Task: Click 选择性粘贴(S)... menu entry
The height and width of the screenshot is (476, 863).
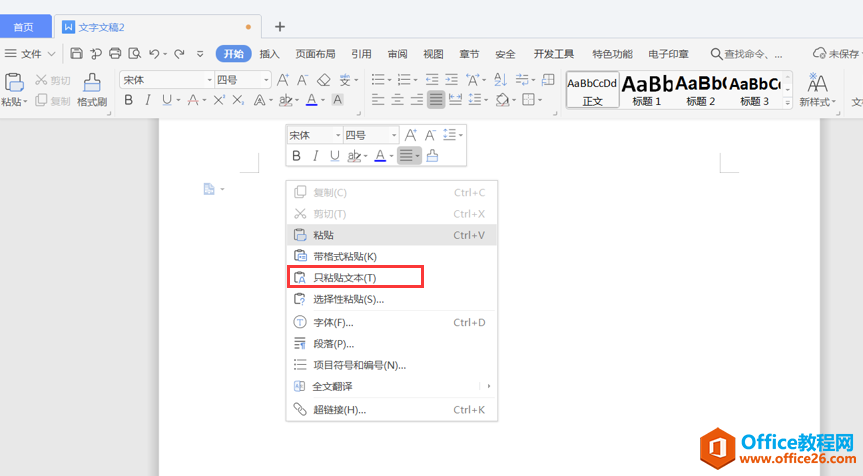Action: (x=348, y=299)
